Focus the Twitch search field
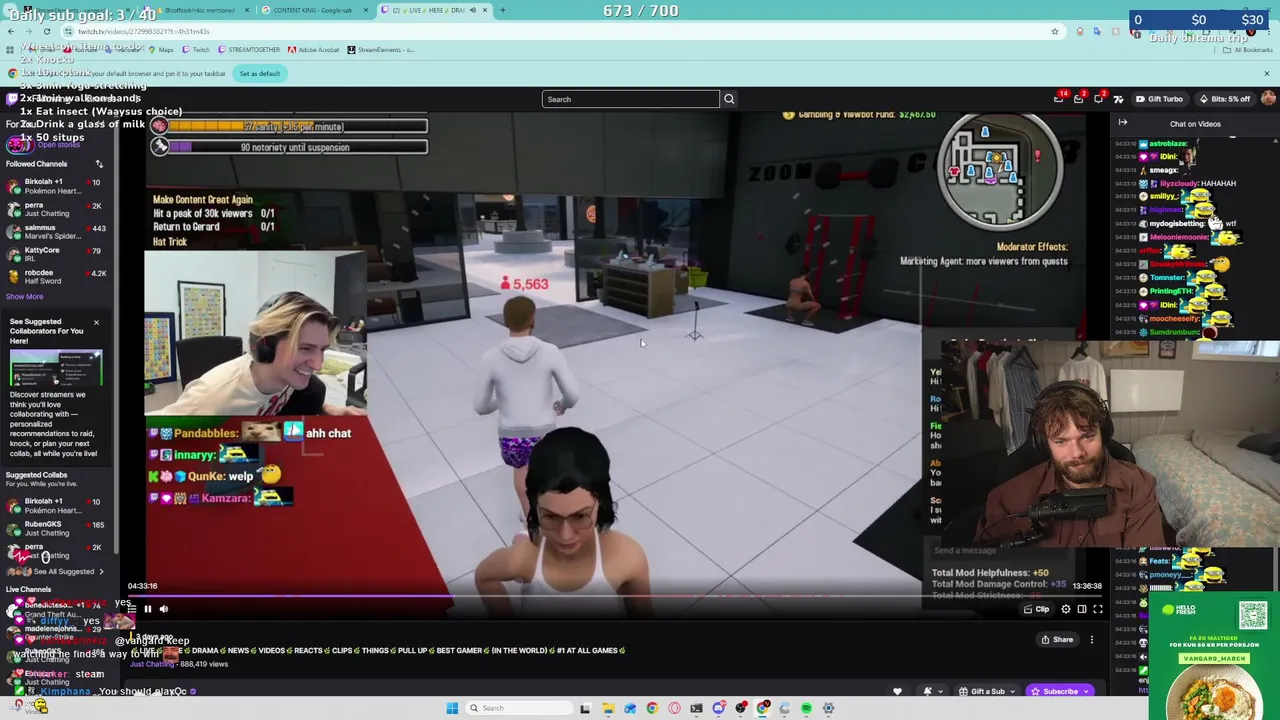1280x720 pixels. (630, 99)
